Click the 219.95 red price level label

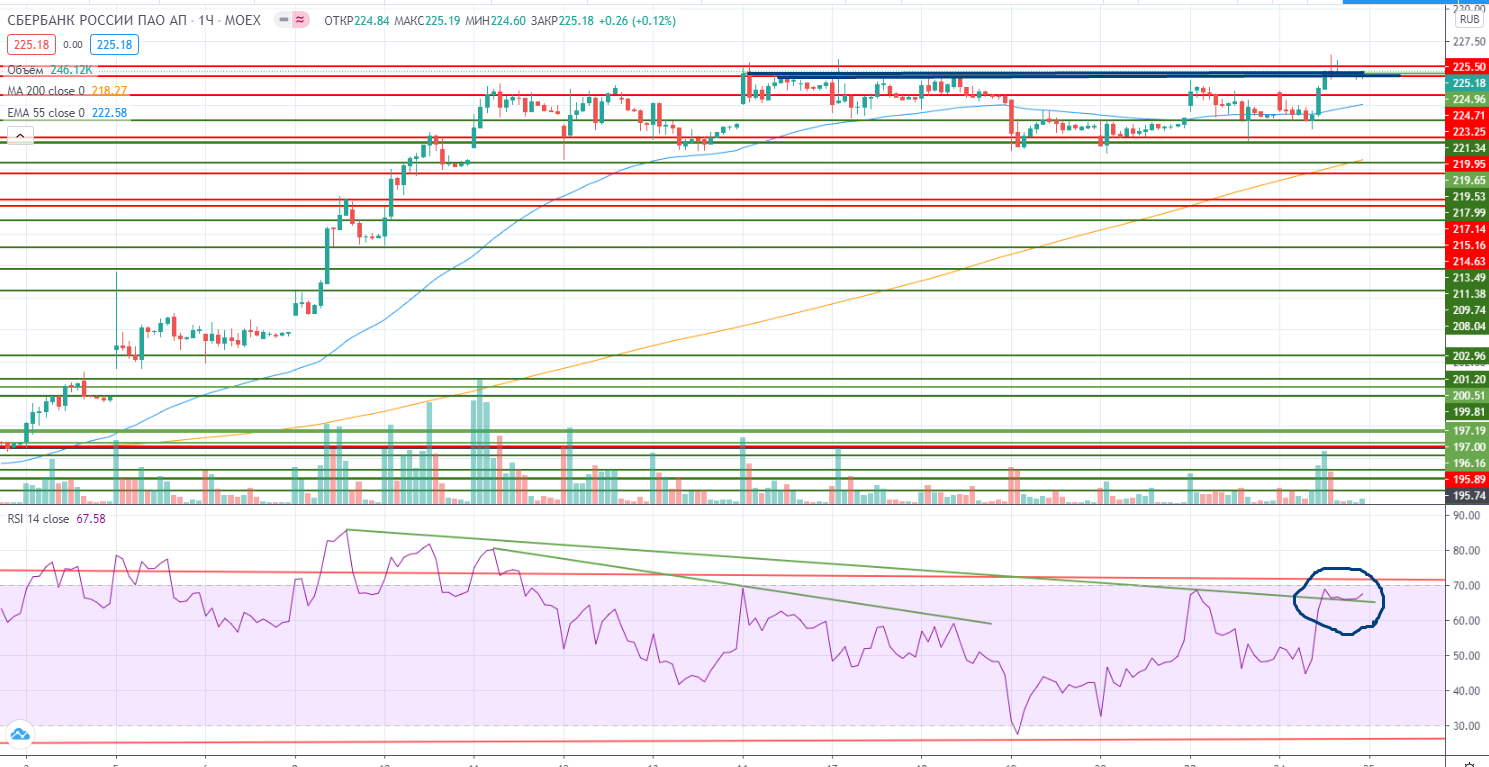pos(1467,164)
